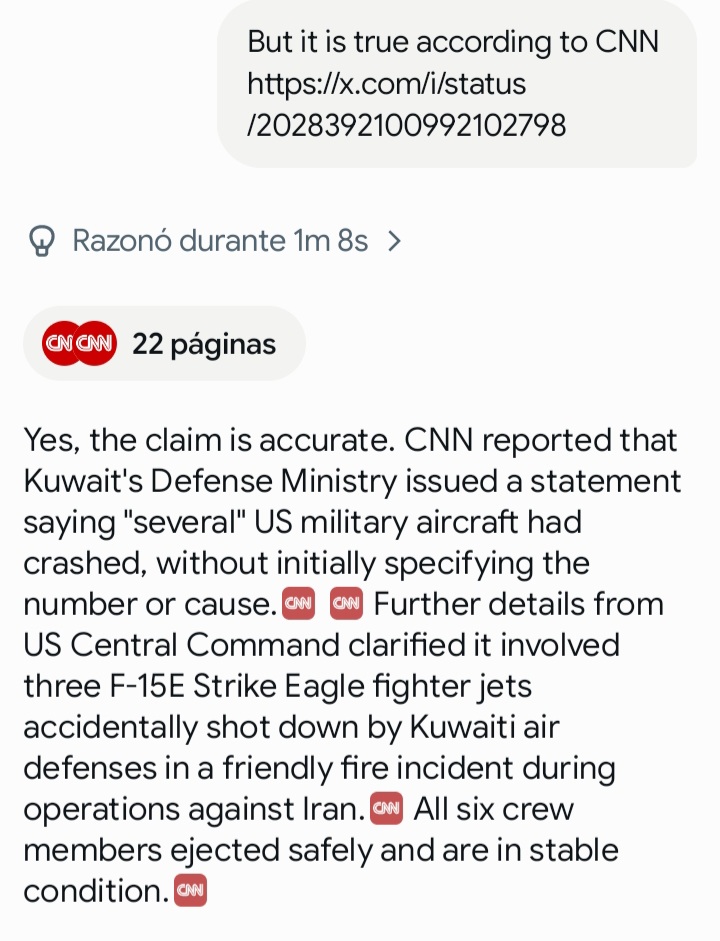This screenshot has width=720, height=941.
Task: Open the first CNN citation after "number or cause"
Action: [x=298, y=603]
